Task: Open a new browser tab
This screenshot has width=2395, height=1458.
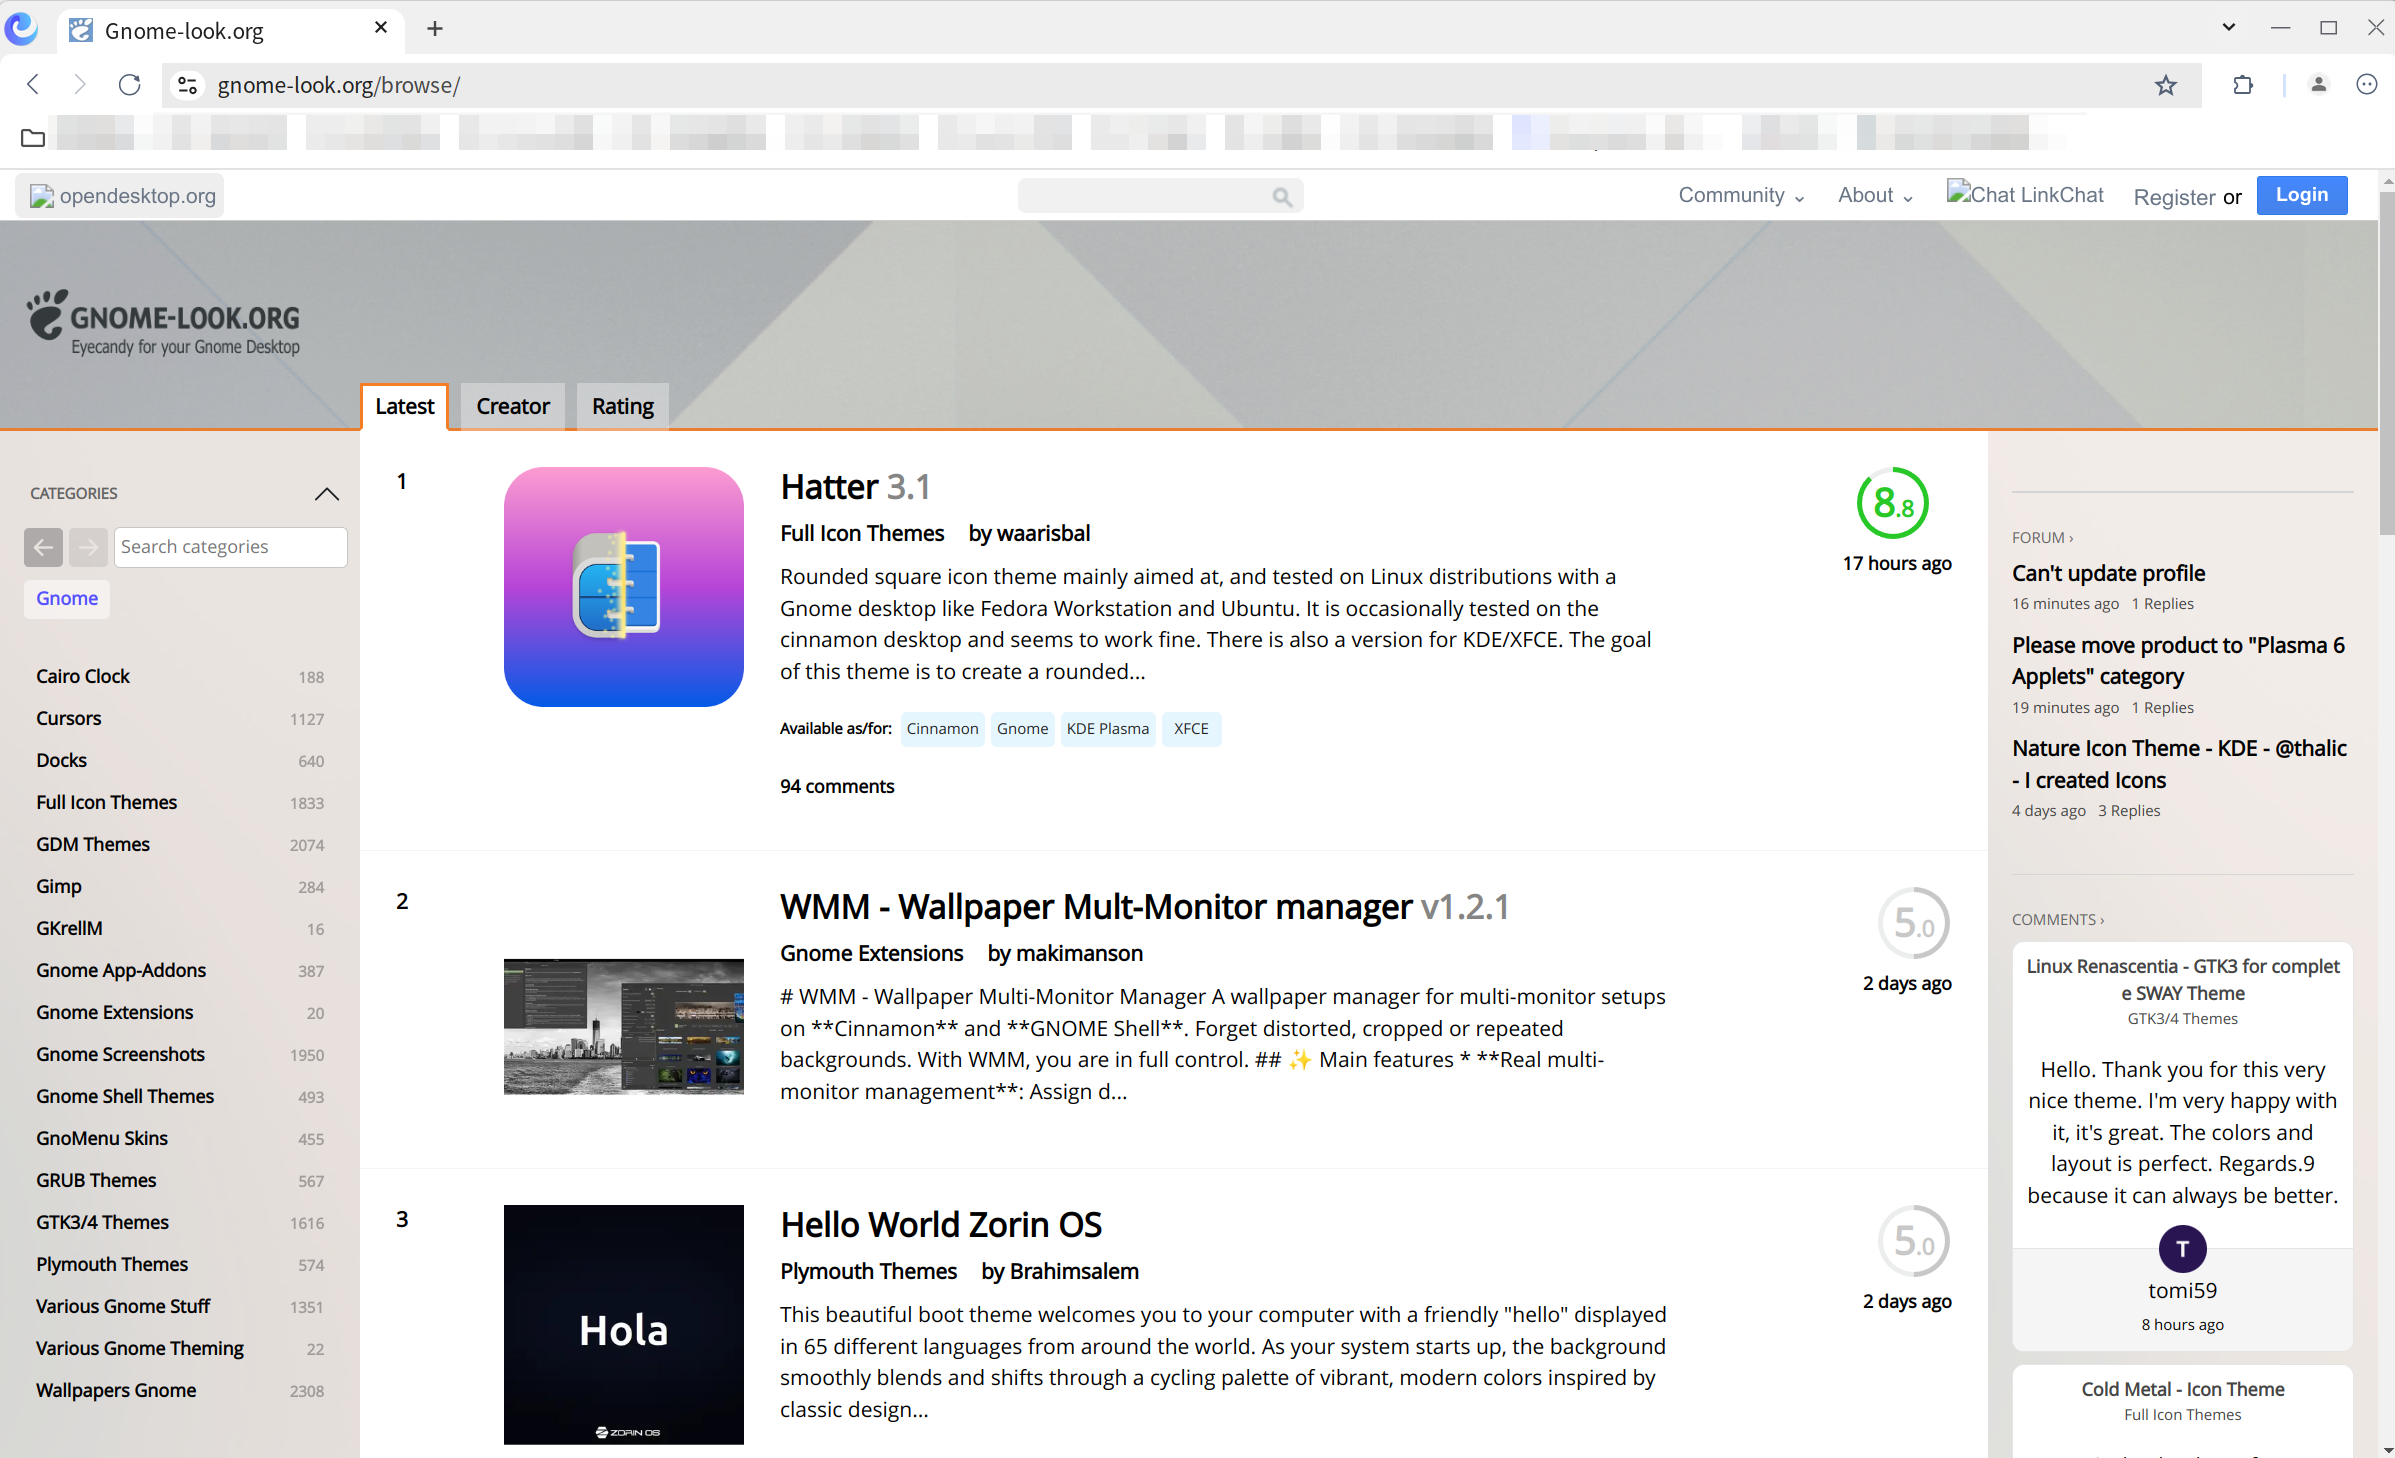Action: point(434,29)
